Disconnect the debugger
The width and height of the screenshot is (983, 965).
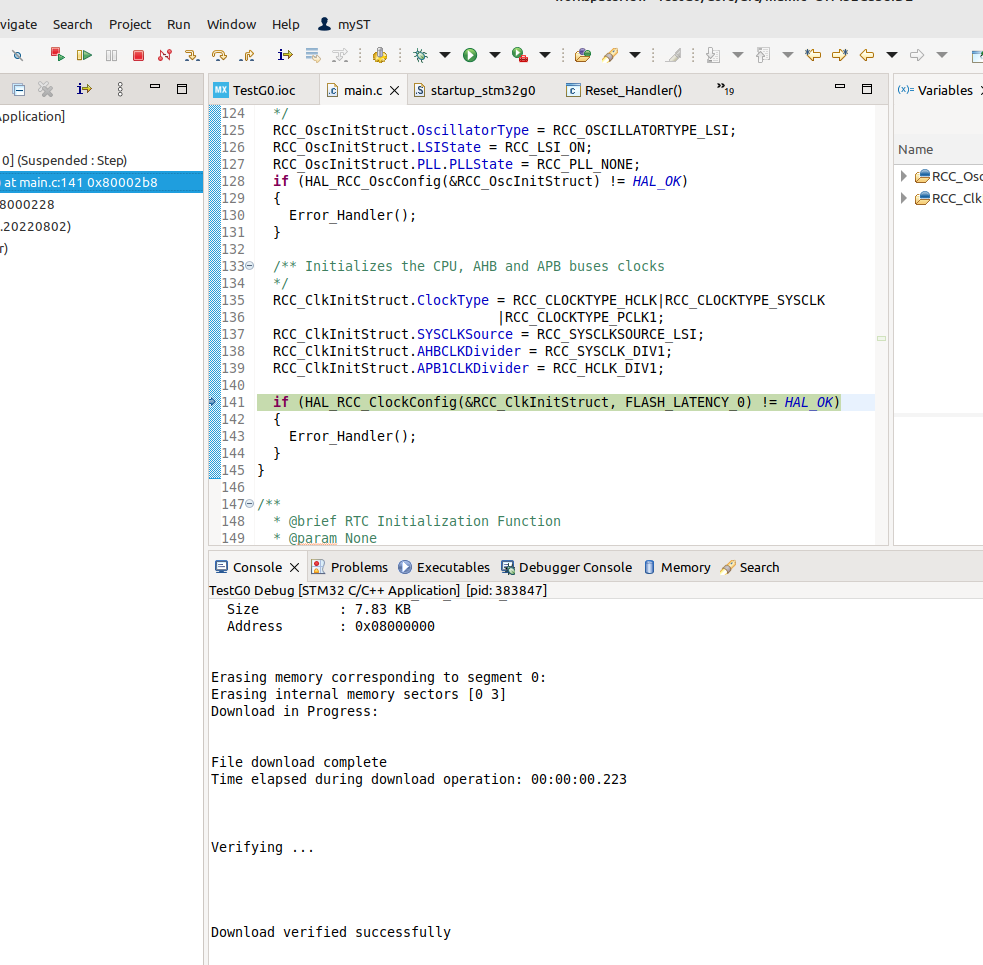(x=163, y=55)
